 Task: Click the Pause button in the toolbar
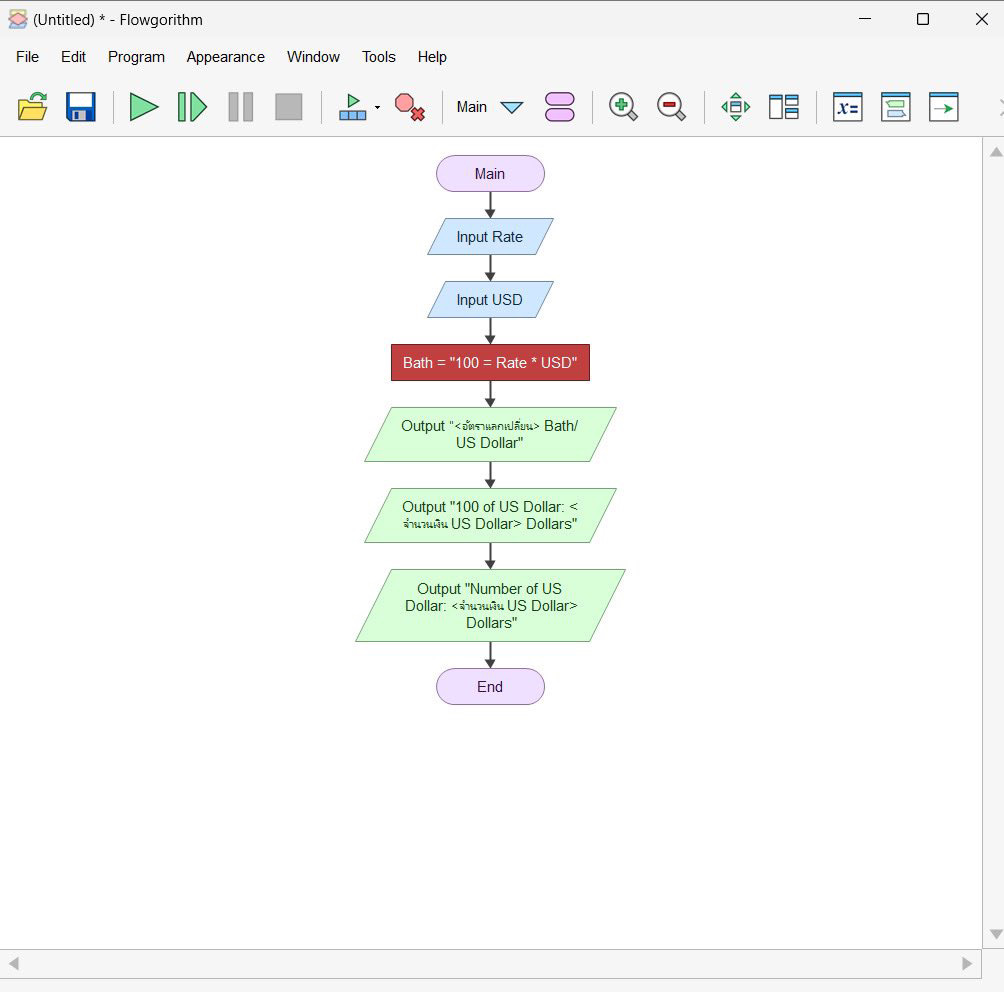pos(240,107)
